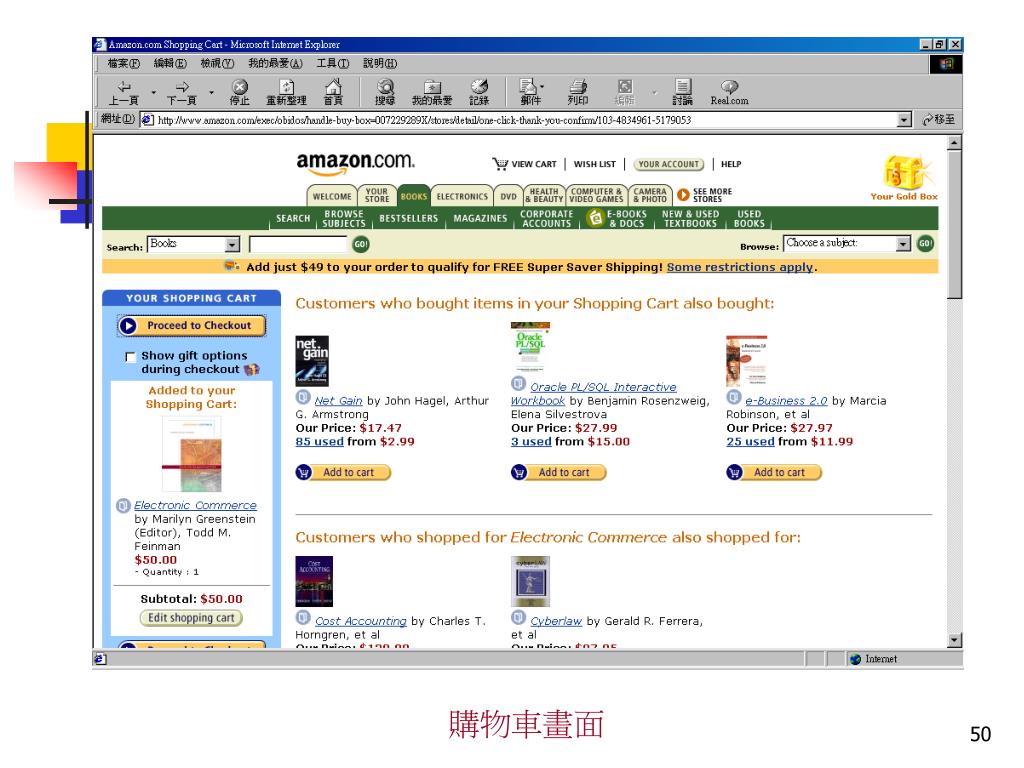Click the Your Account button
The width and height of the screenshot is (1024, 768).
[x=669, y=164]
